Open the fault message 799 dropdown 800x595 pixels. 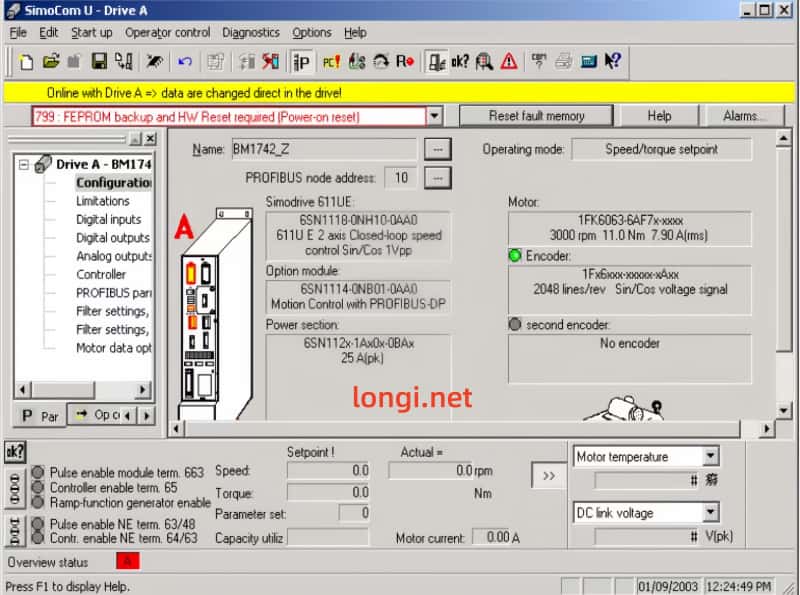tap(434, 116)
